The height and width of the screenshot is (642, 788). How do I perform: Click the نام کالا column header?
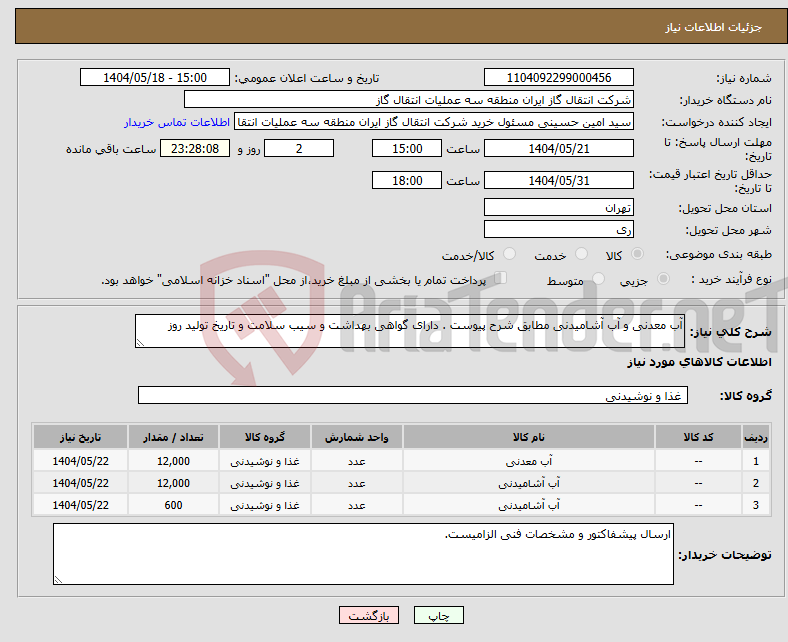[x=529, y=437]
